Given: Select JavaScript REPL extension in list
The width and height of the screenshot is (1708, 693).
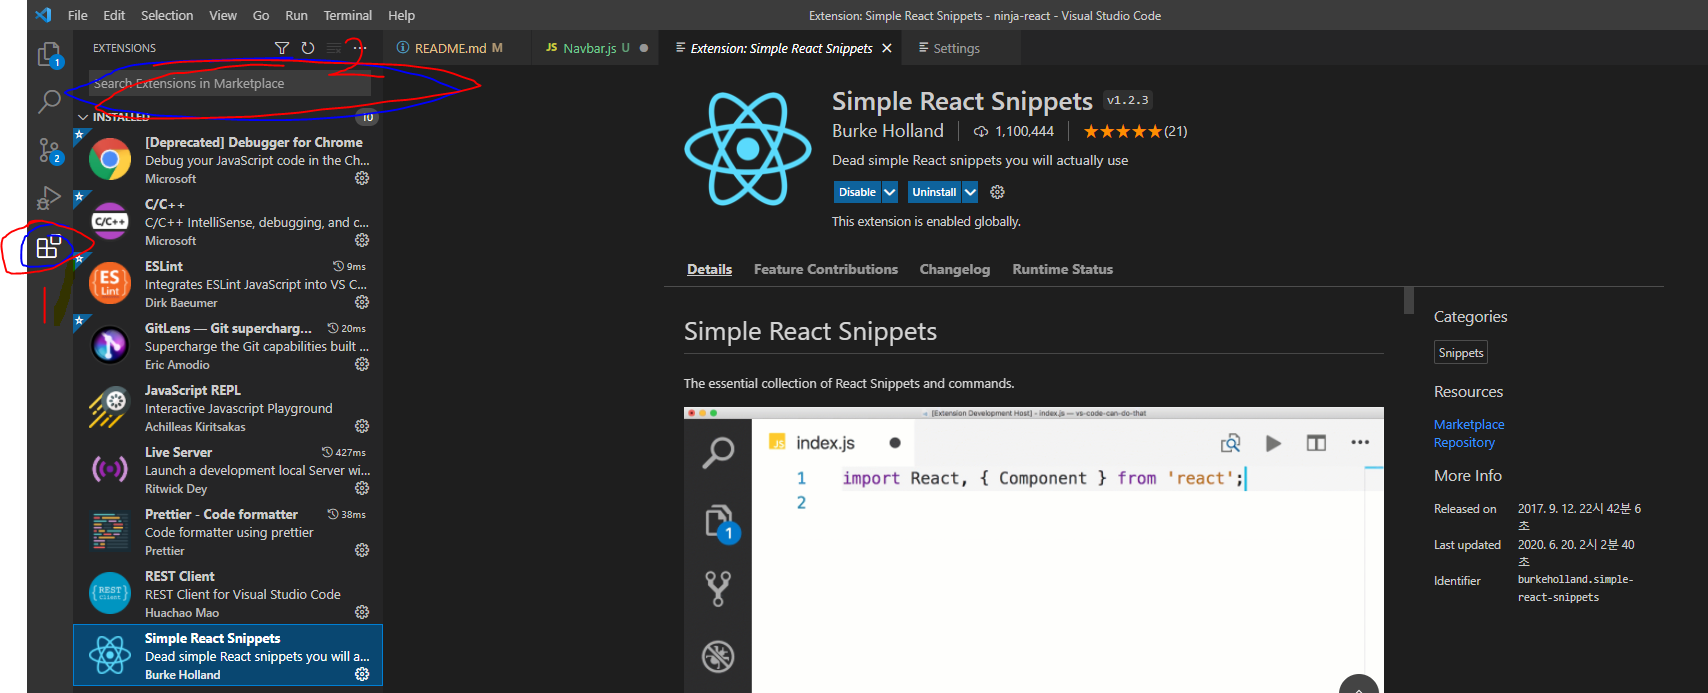Looking at the screenshot, I should pyautogui.click(x=228, y=408).
